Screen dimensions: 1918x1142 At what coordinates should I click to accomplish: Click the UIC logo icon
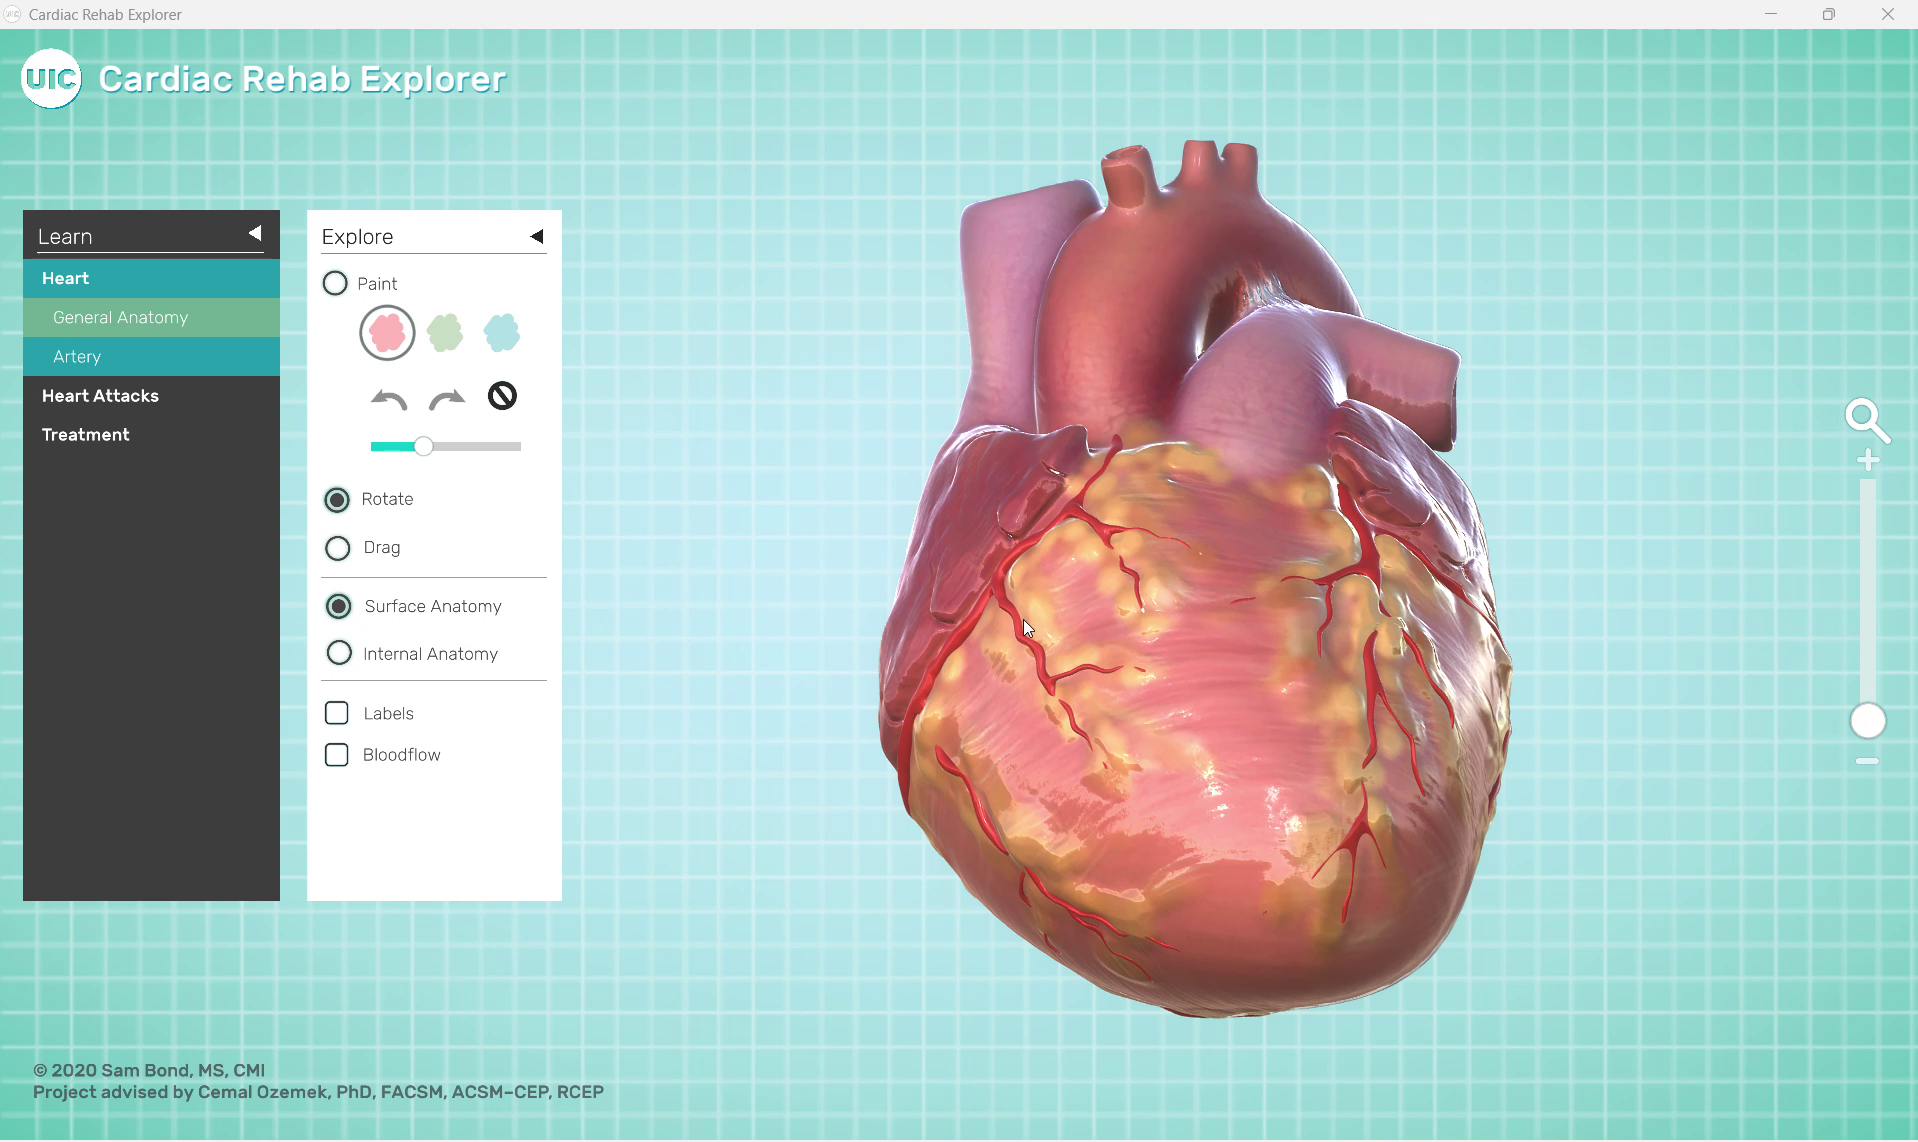coord(51,78)
